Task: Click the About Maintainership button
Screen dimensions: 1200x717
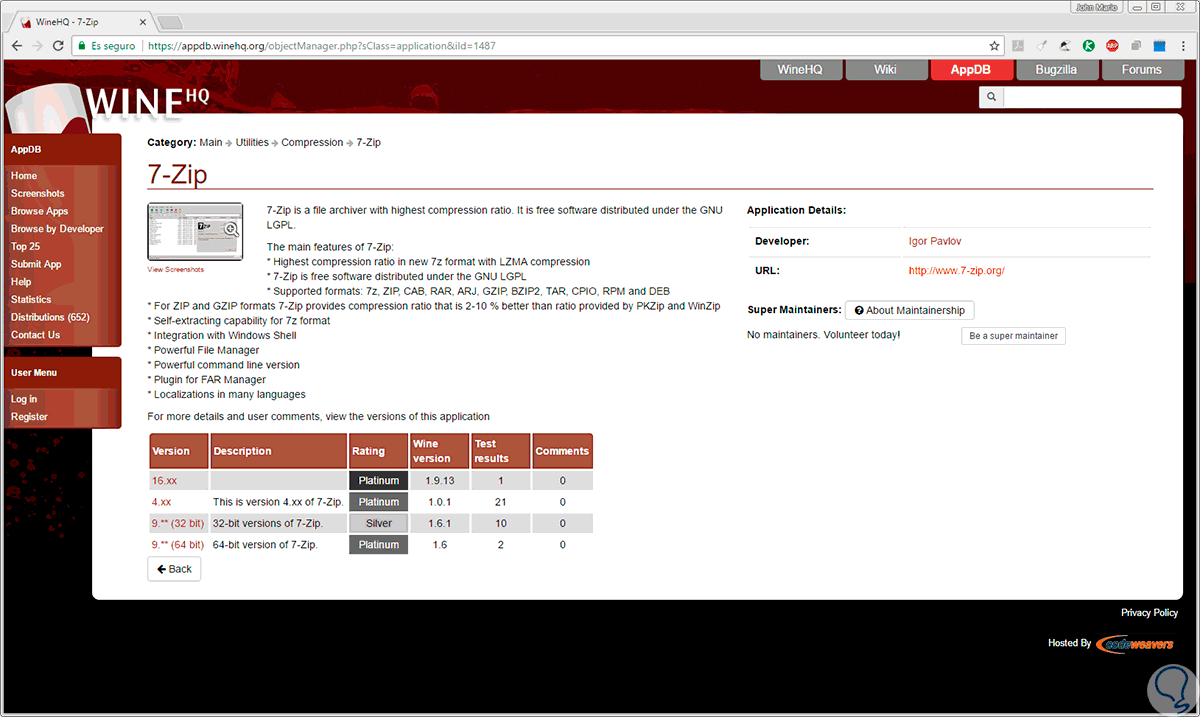Action: pyautogui.click(x=910, y=310)
